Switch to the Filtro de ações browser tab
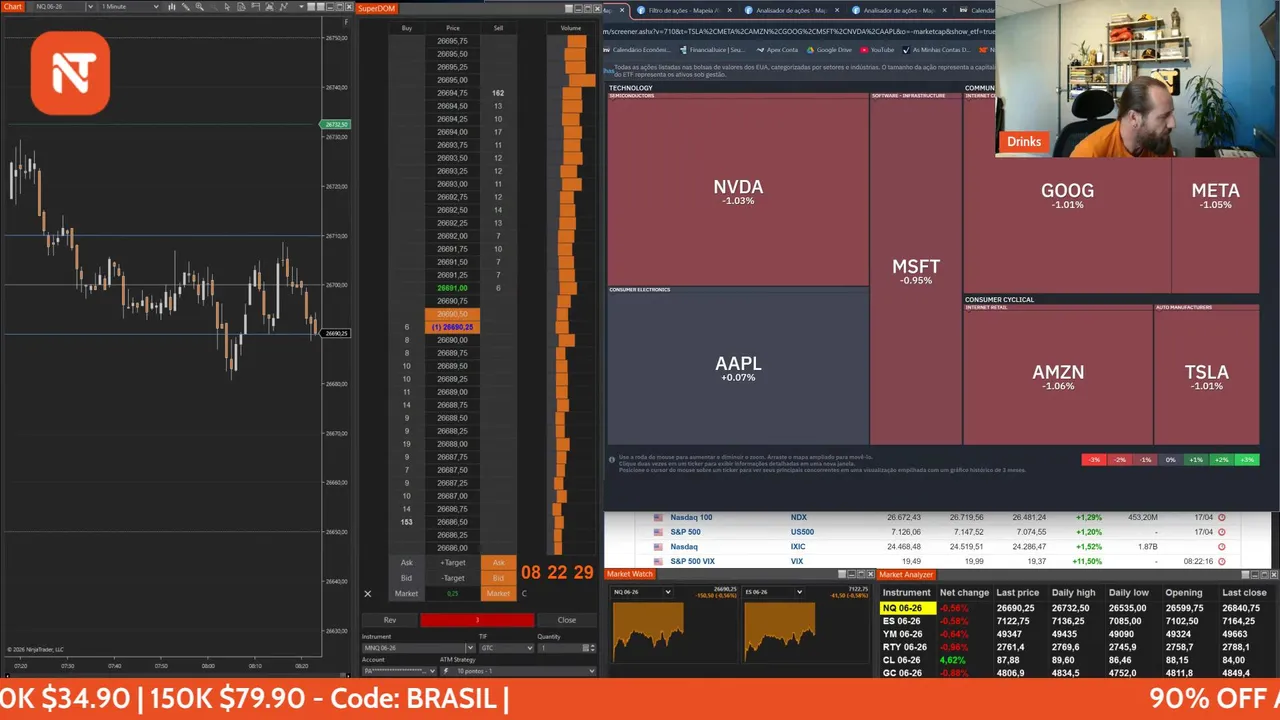The width and height of the screenshot is (1280, 720). 683,10
